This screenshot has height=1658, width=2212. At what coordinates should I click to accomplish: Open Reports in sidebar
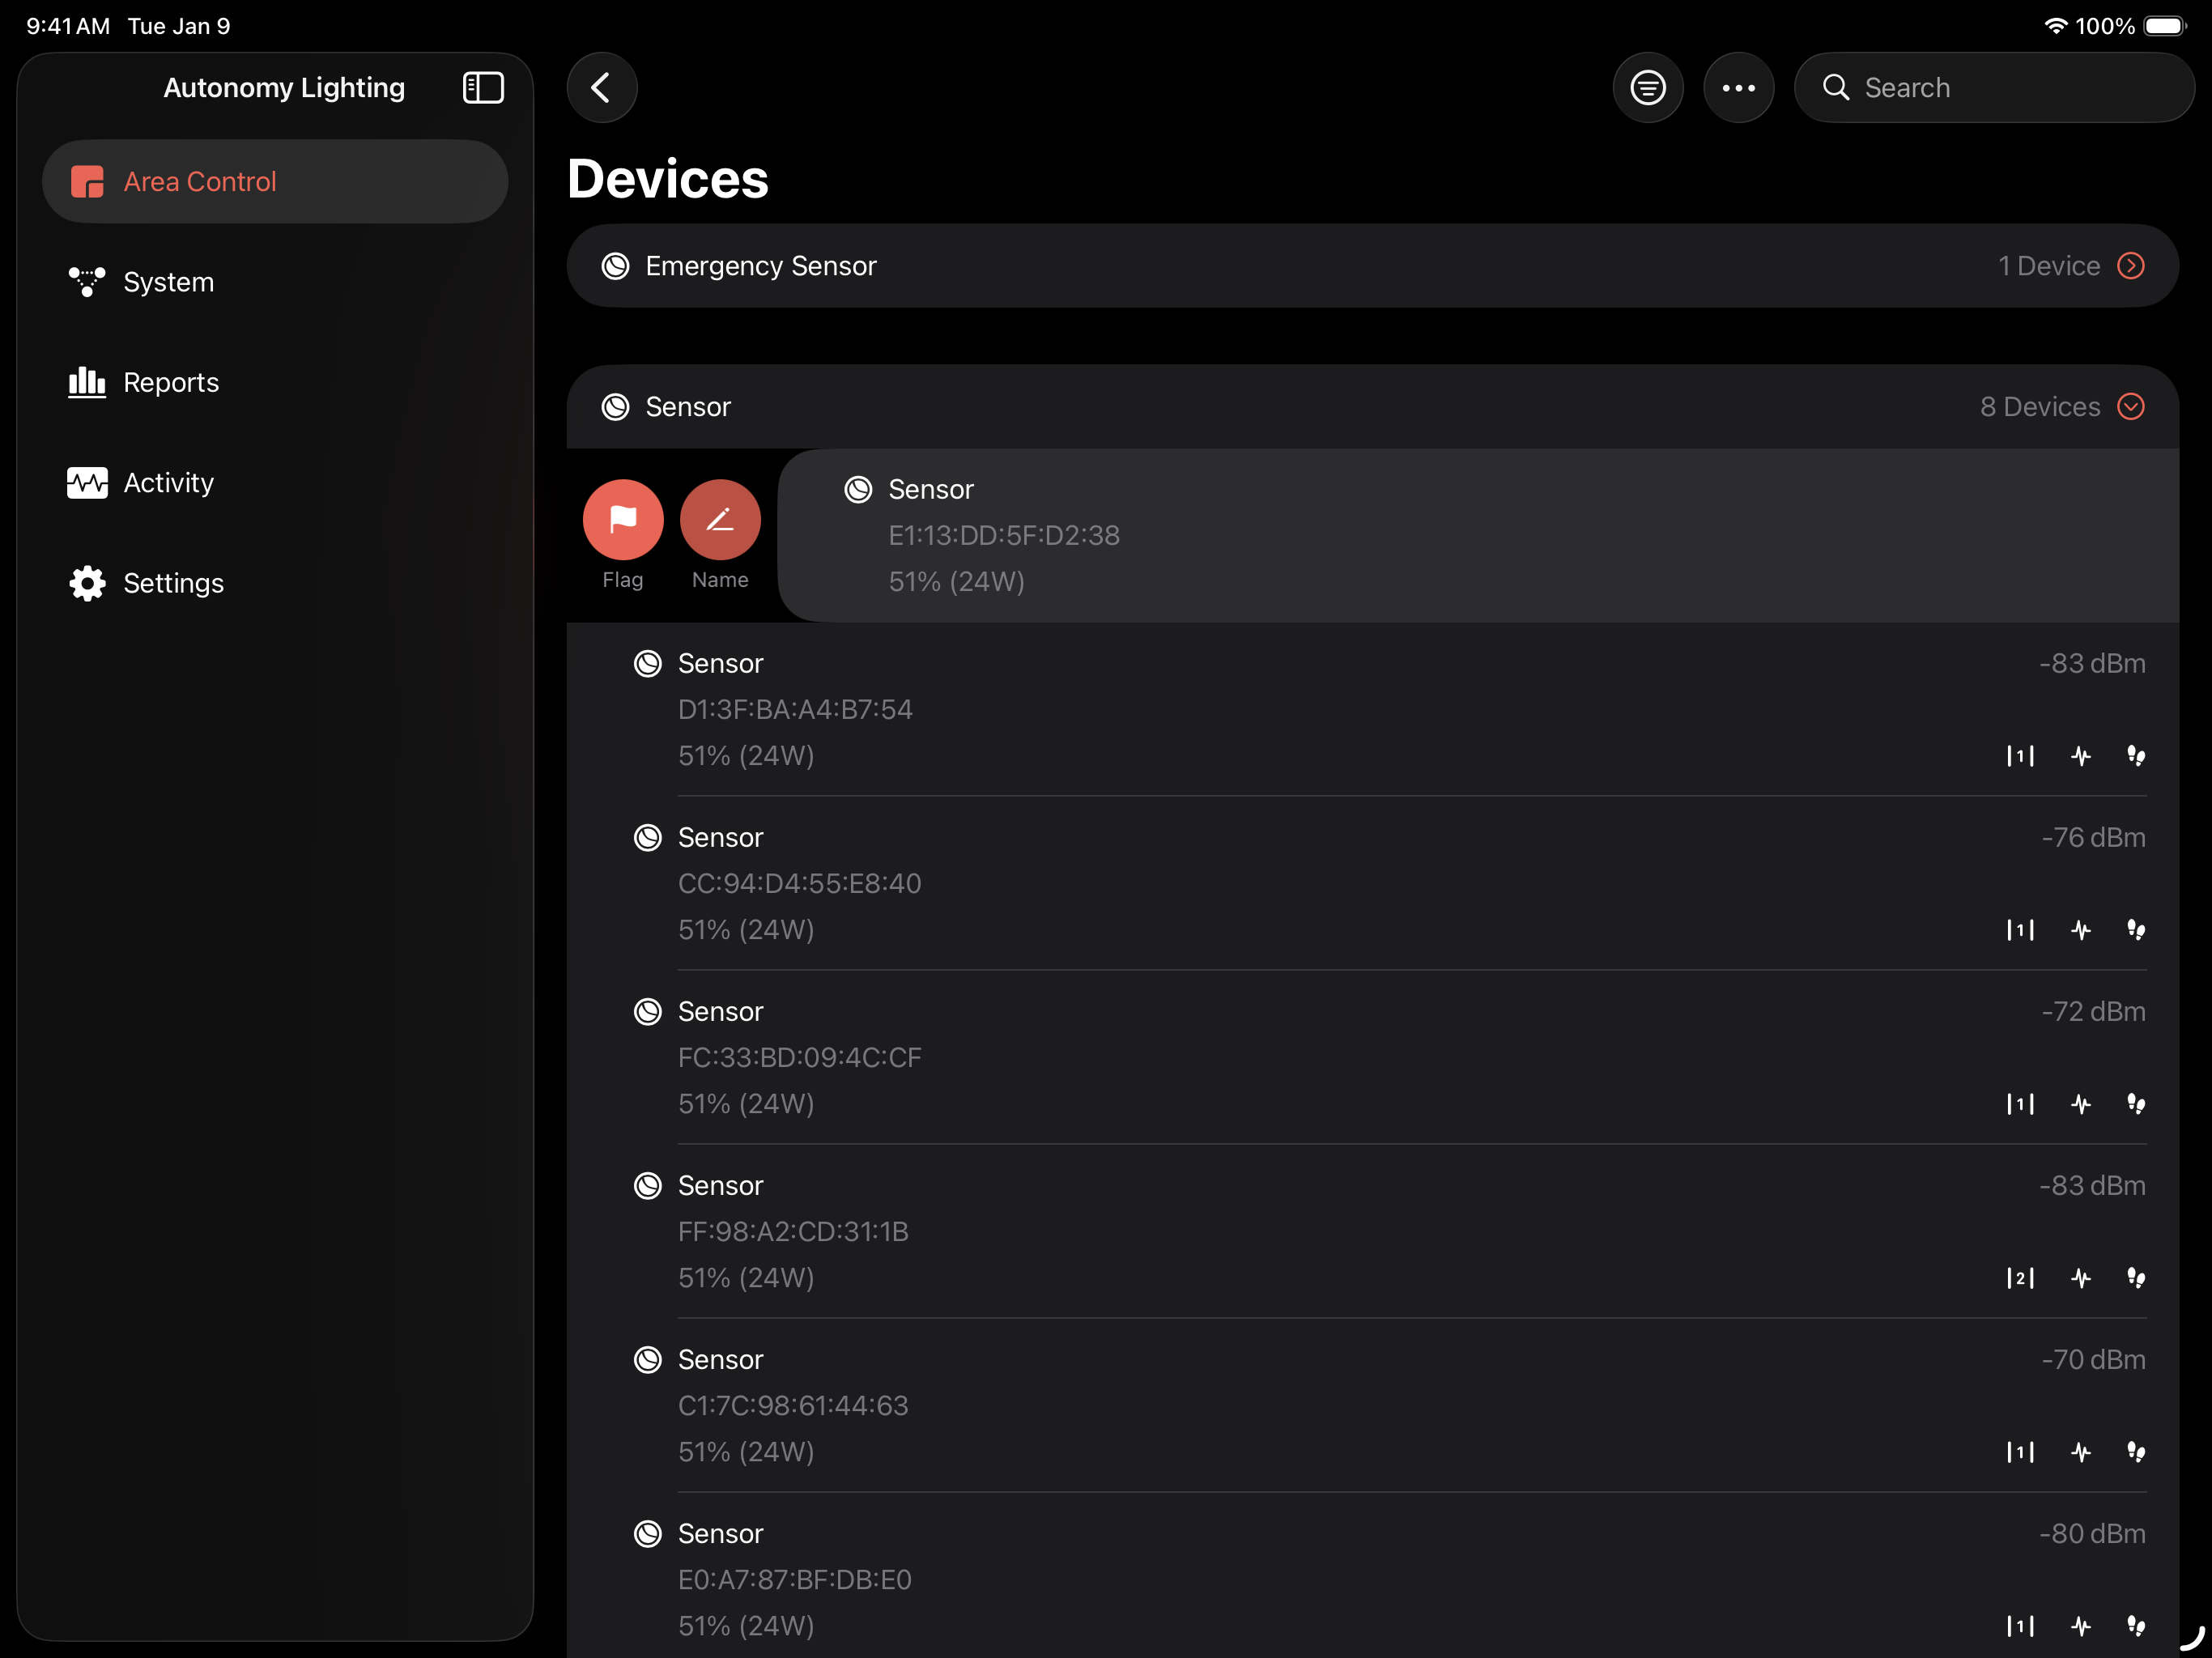click(x=275, y=382)
